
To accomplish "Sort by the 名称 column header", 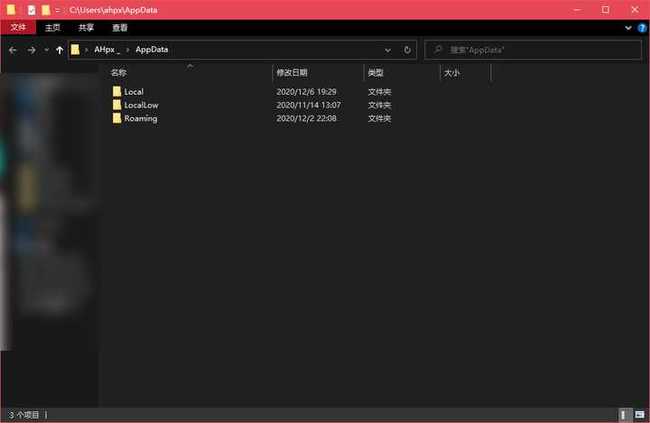I will tap(119, 73).
